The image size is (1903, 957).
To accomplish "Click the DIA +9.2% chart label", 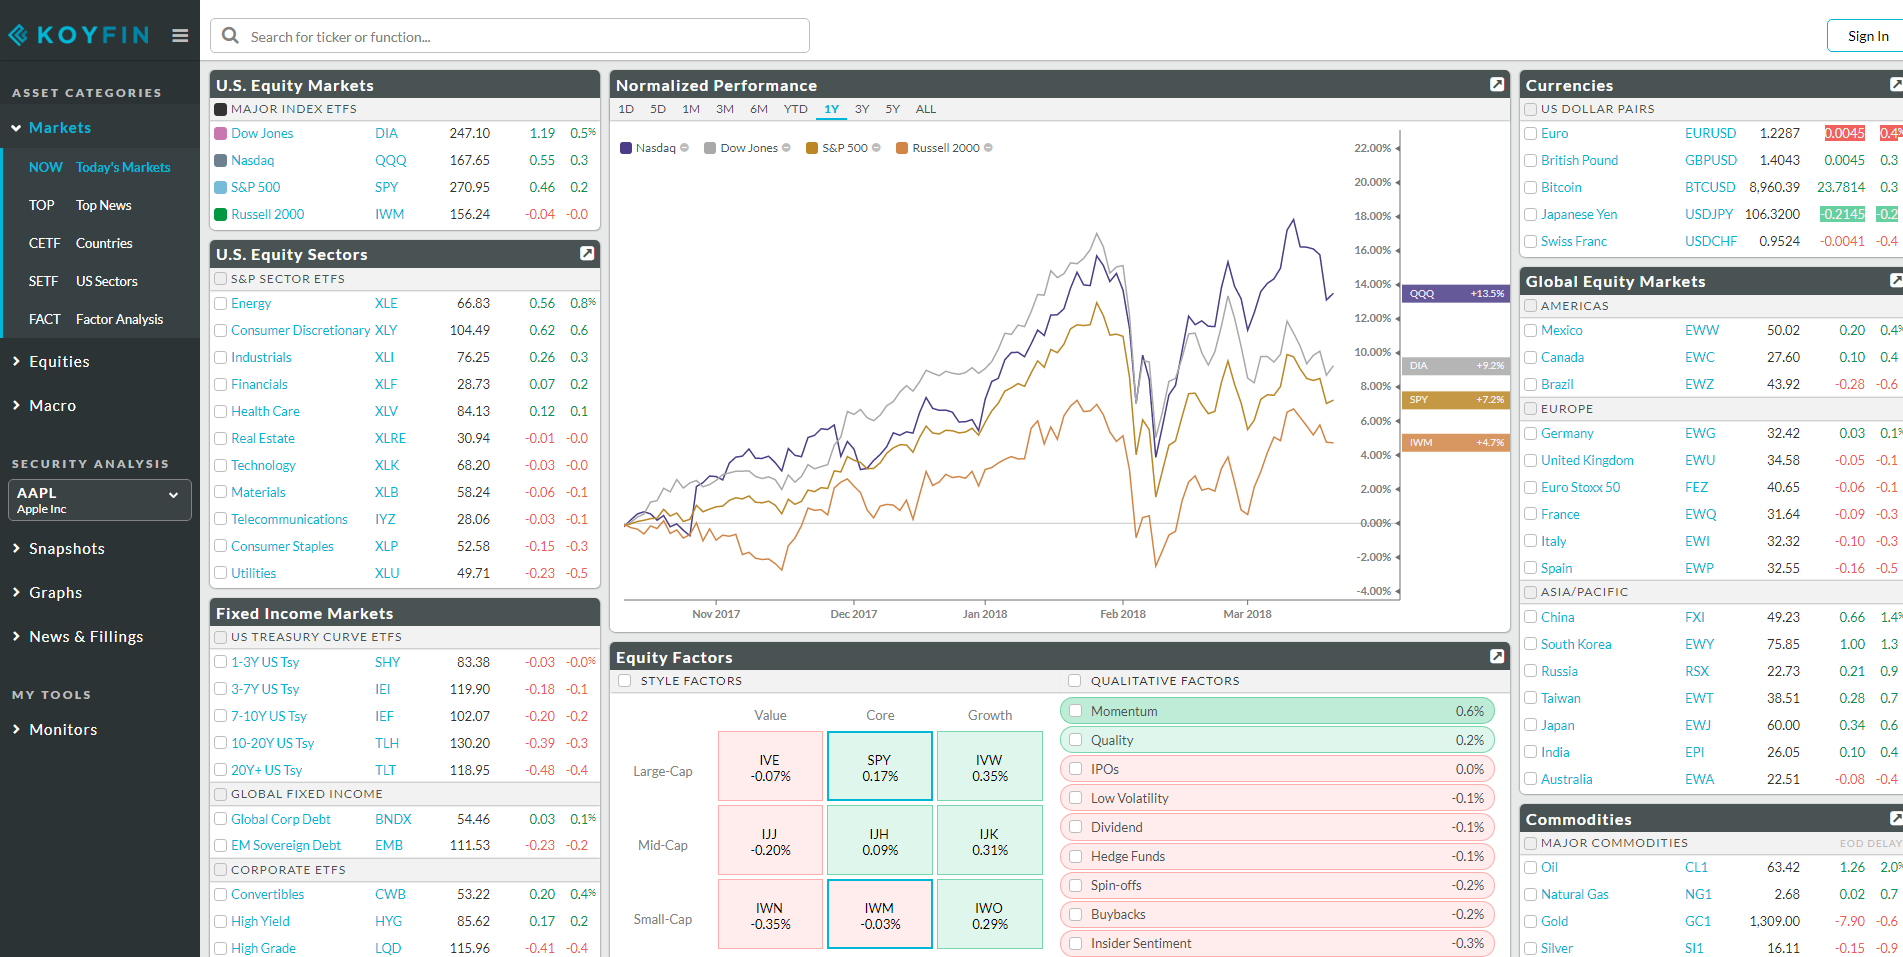I will 1456,366.
